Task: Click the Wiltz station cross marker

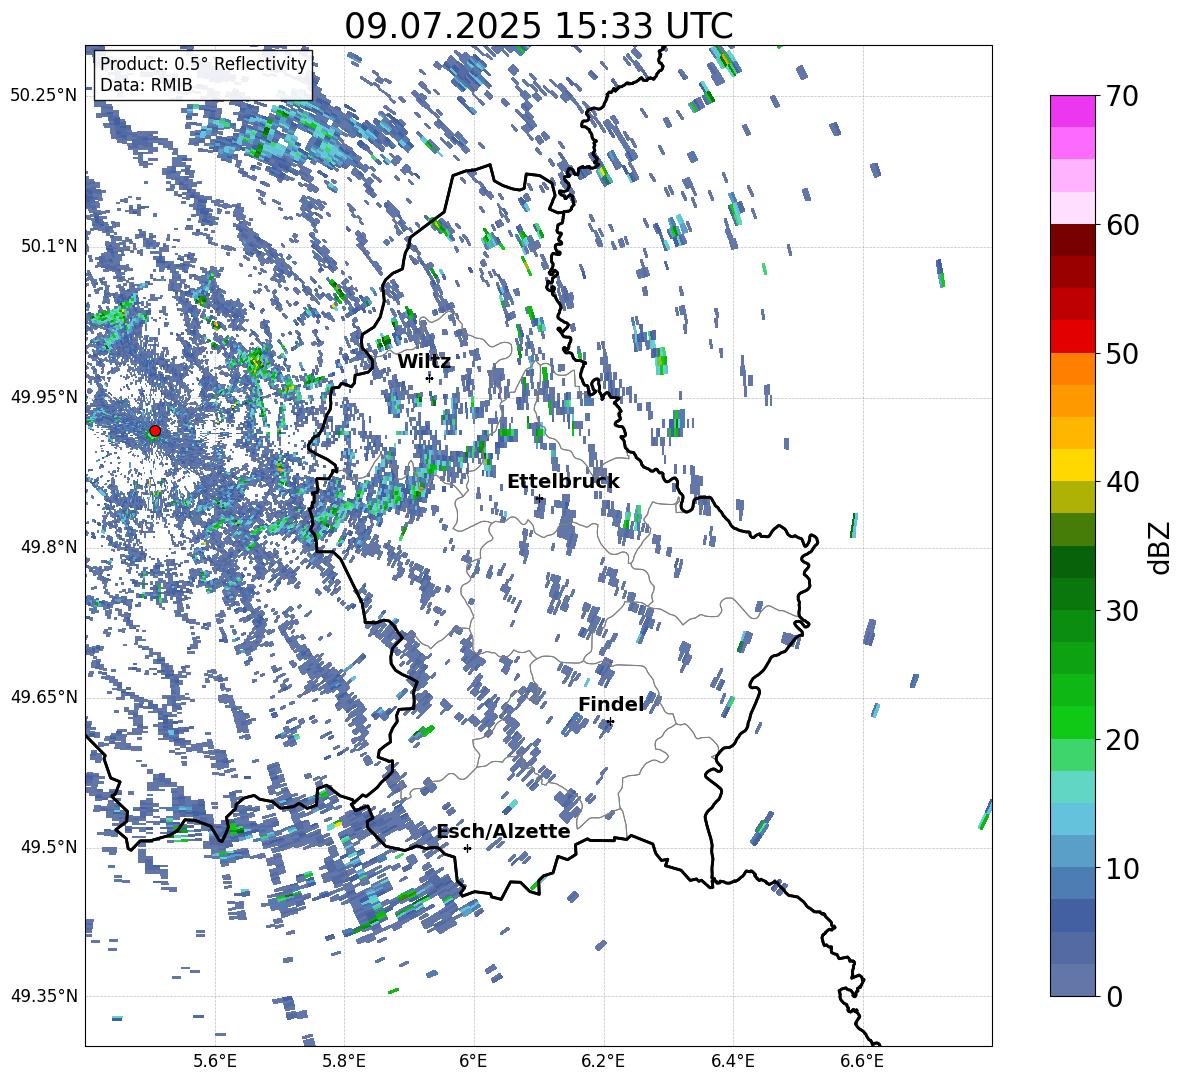Action: click(430, 378)
